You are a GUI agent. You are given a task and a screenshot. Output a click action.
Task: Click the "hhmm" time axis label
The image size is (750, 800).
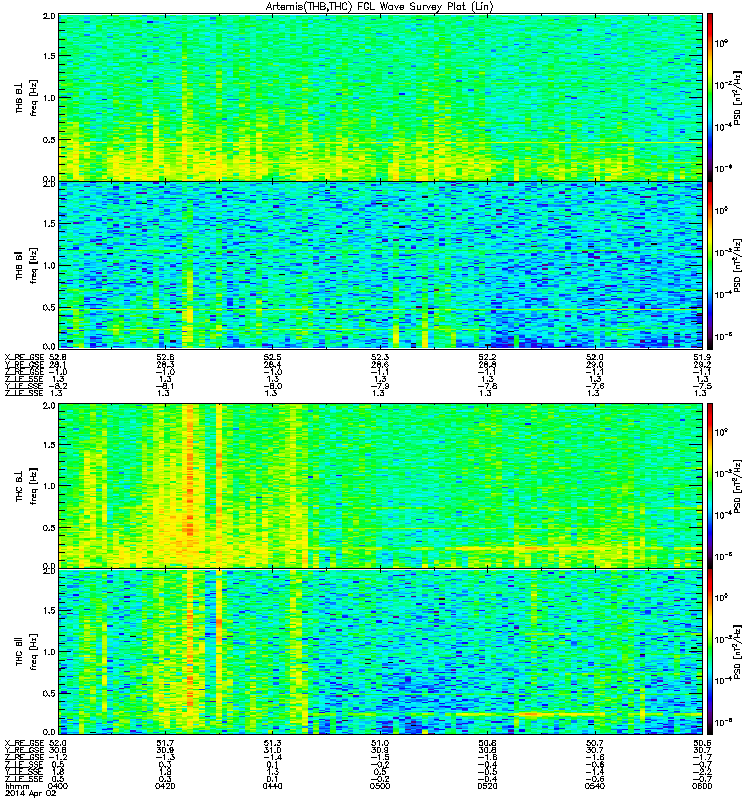(17, 786)
